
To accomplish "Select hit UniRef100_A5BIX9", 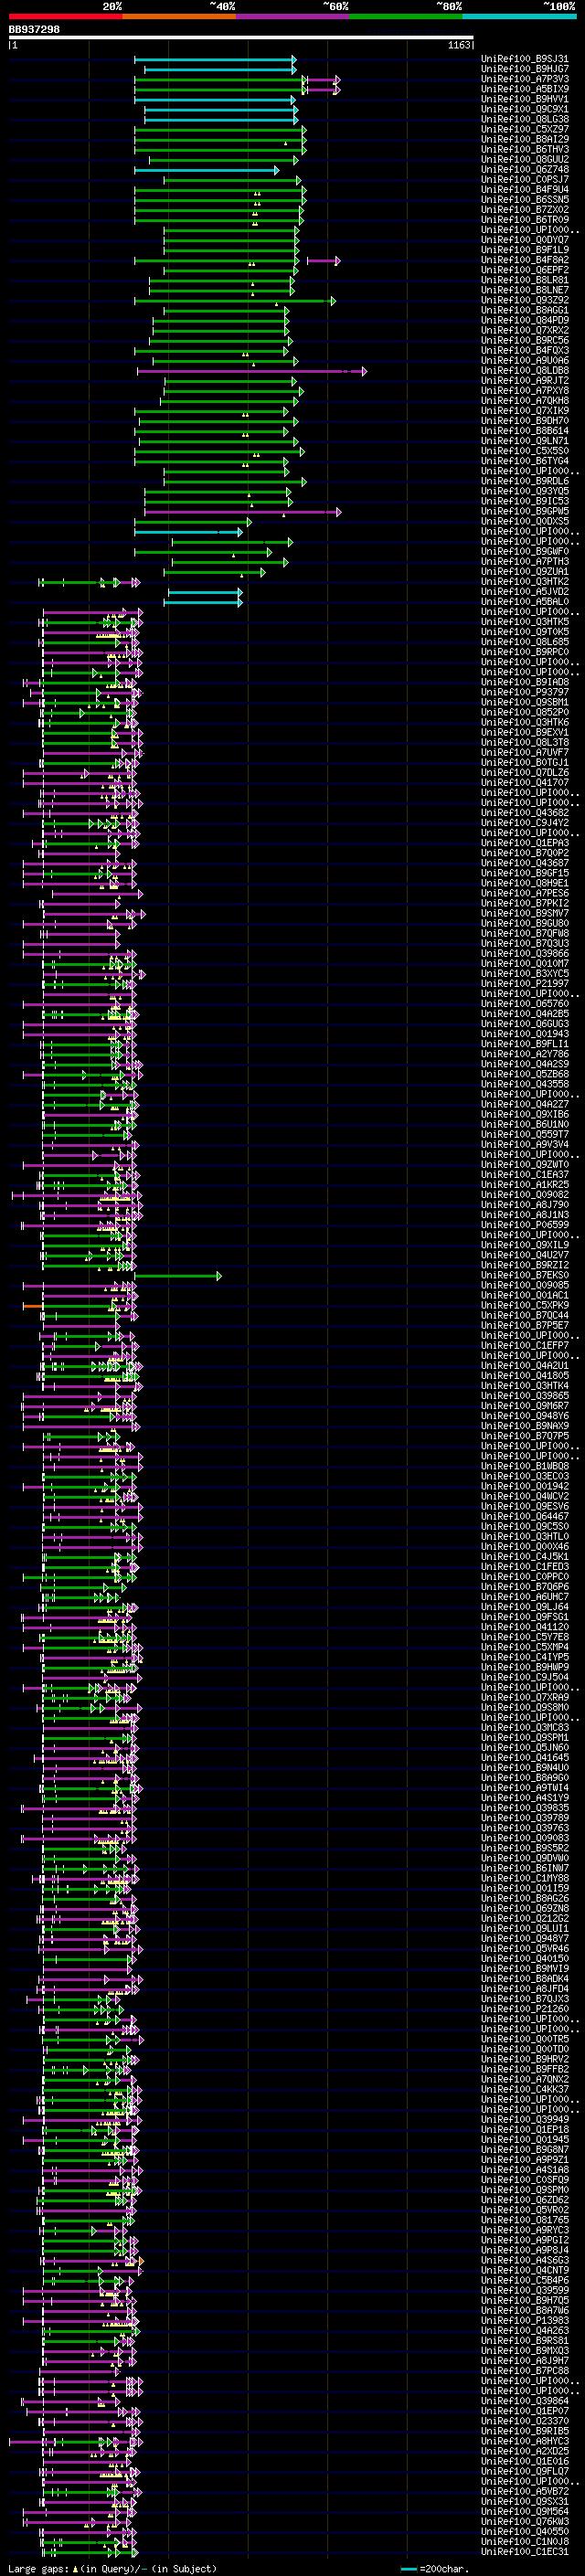I will pos(525,89).
